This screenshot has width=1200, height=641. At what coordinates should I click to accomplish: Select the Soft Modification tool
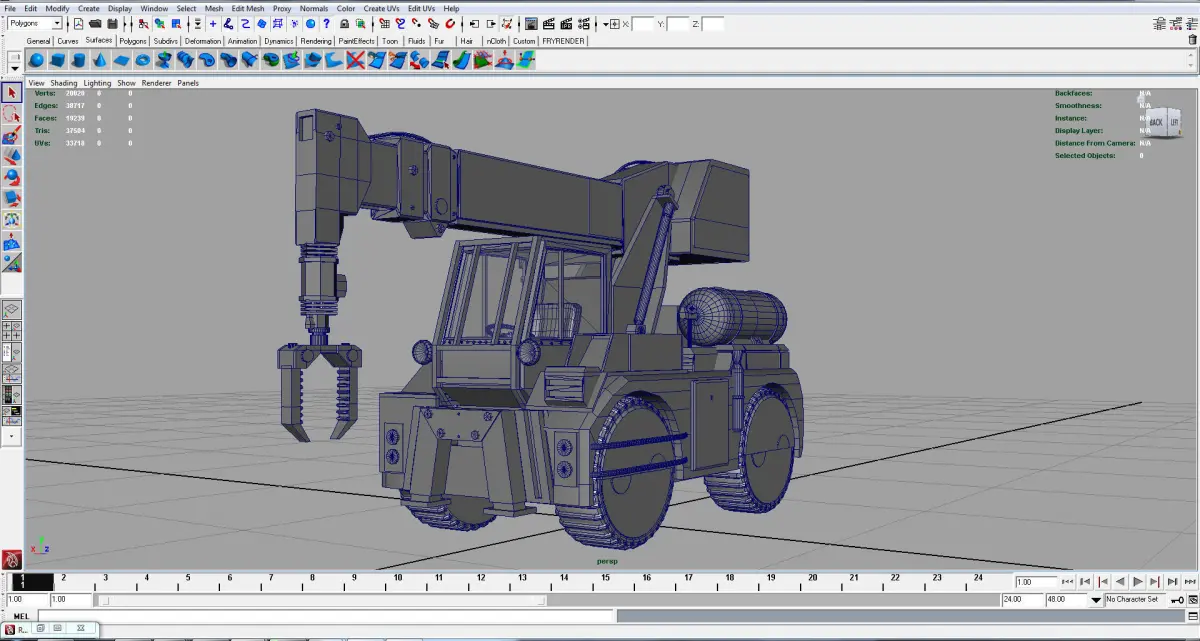pyautogui.click(x=12, y=241)
